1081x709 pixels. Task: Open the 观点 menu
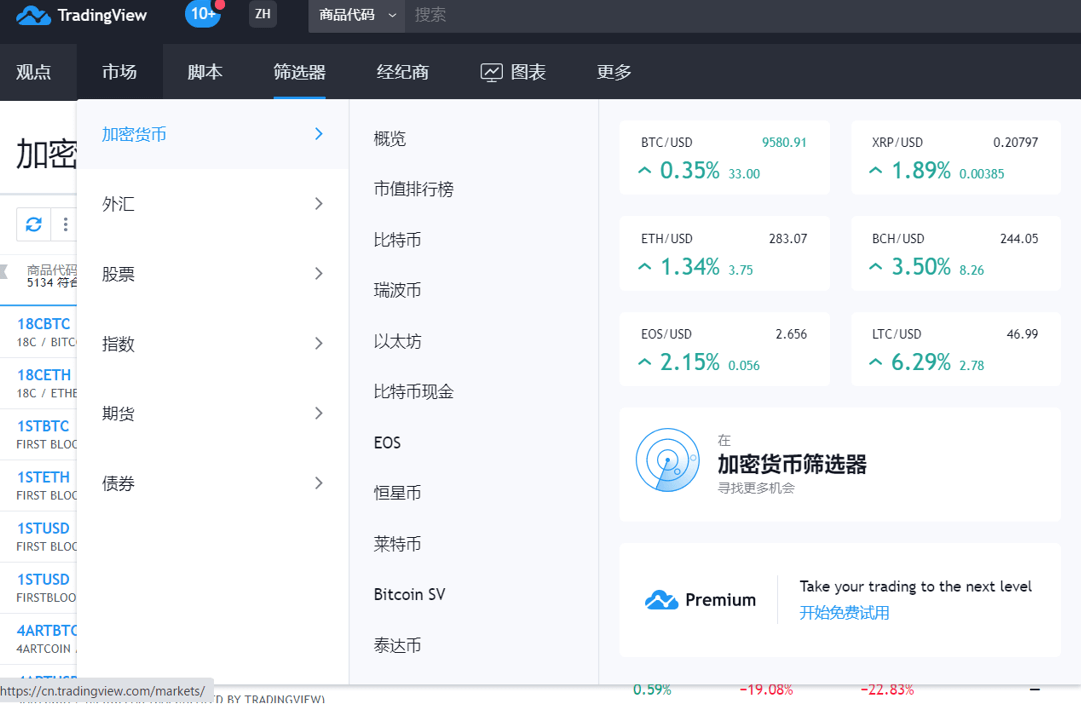coord(34,72)
